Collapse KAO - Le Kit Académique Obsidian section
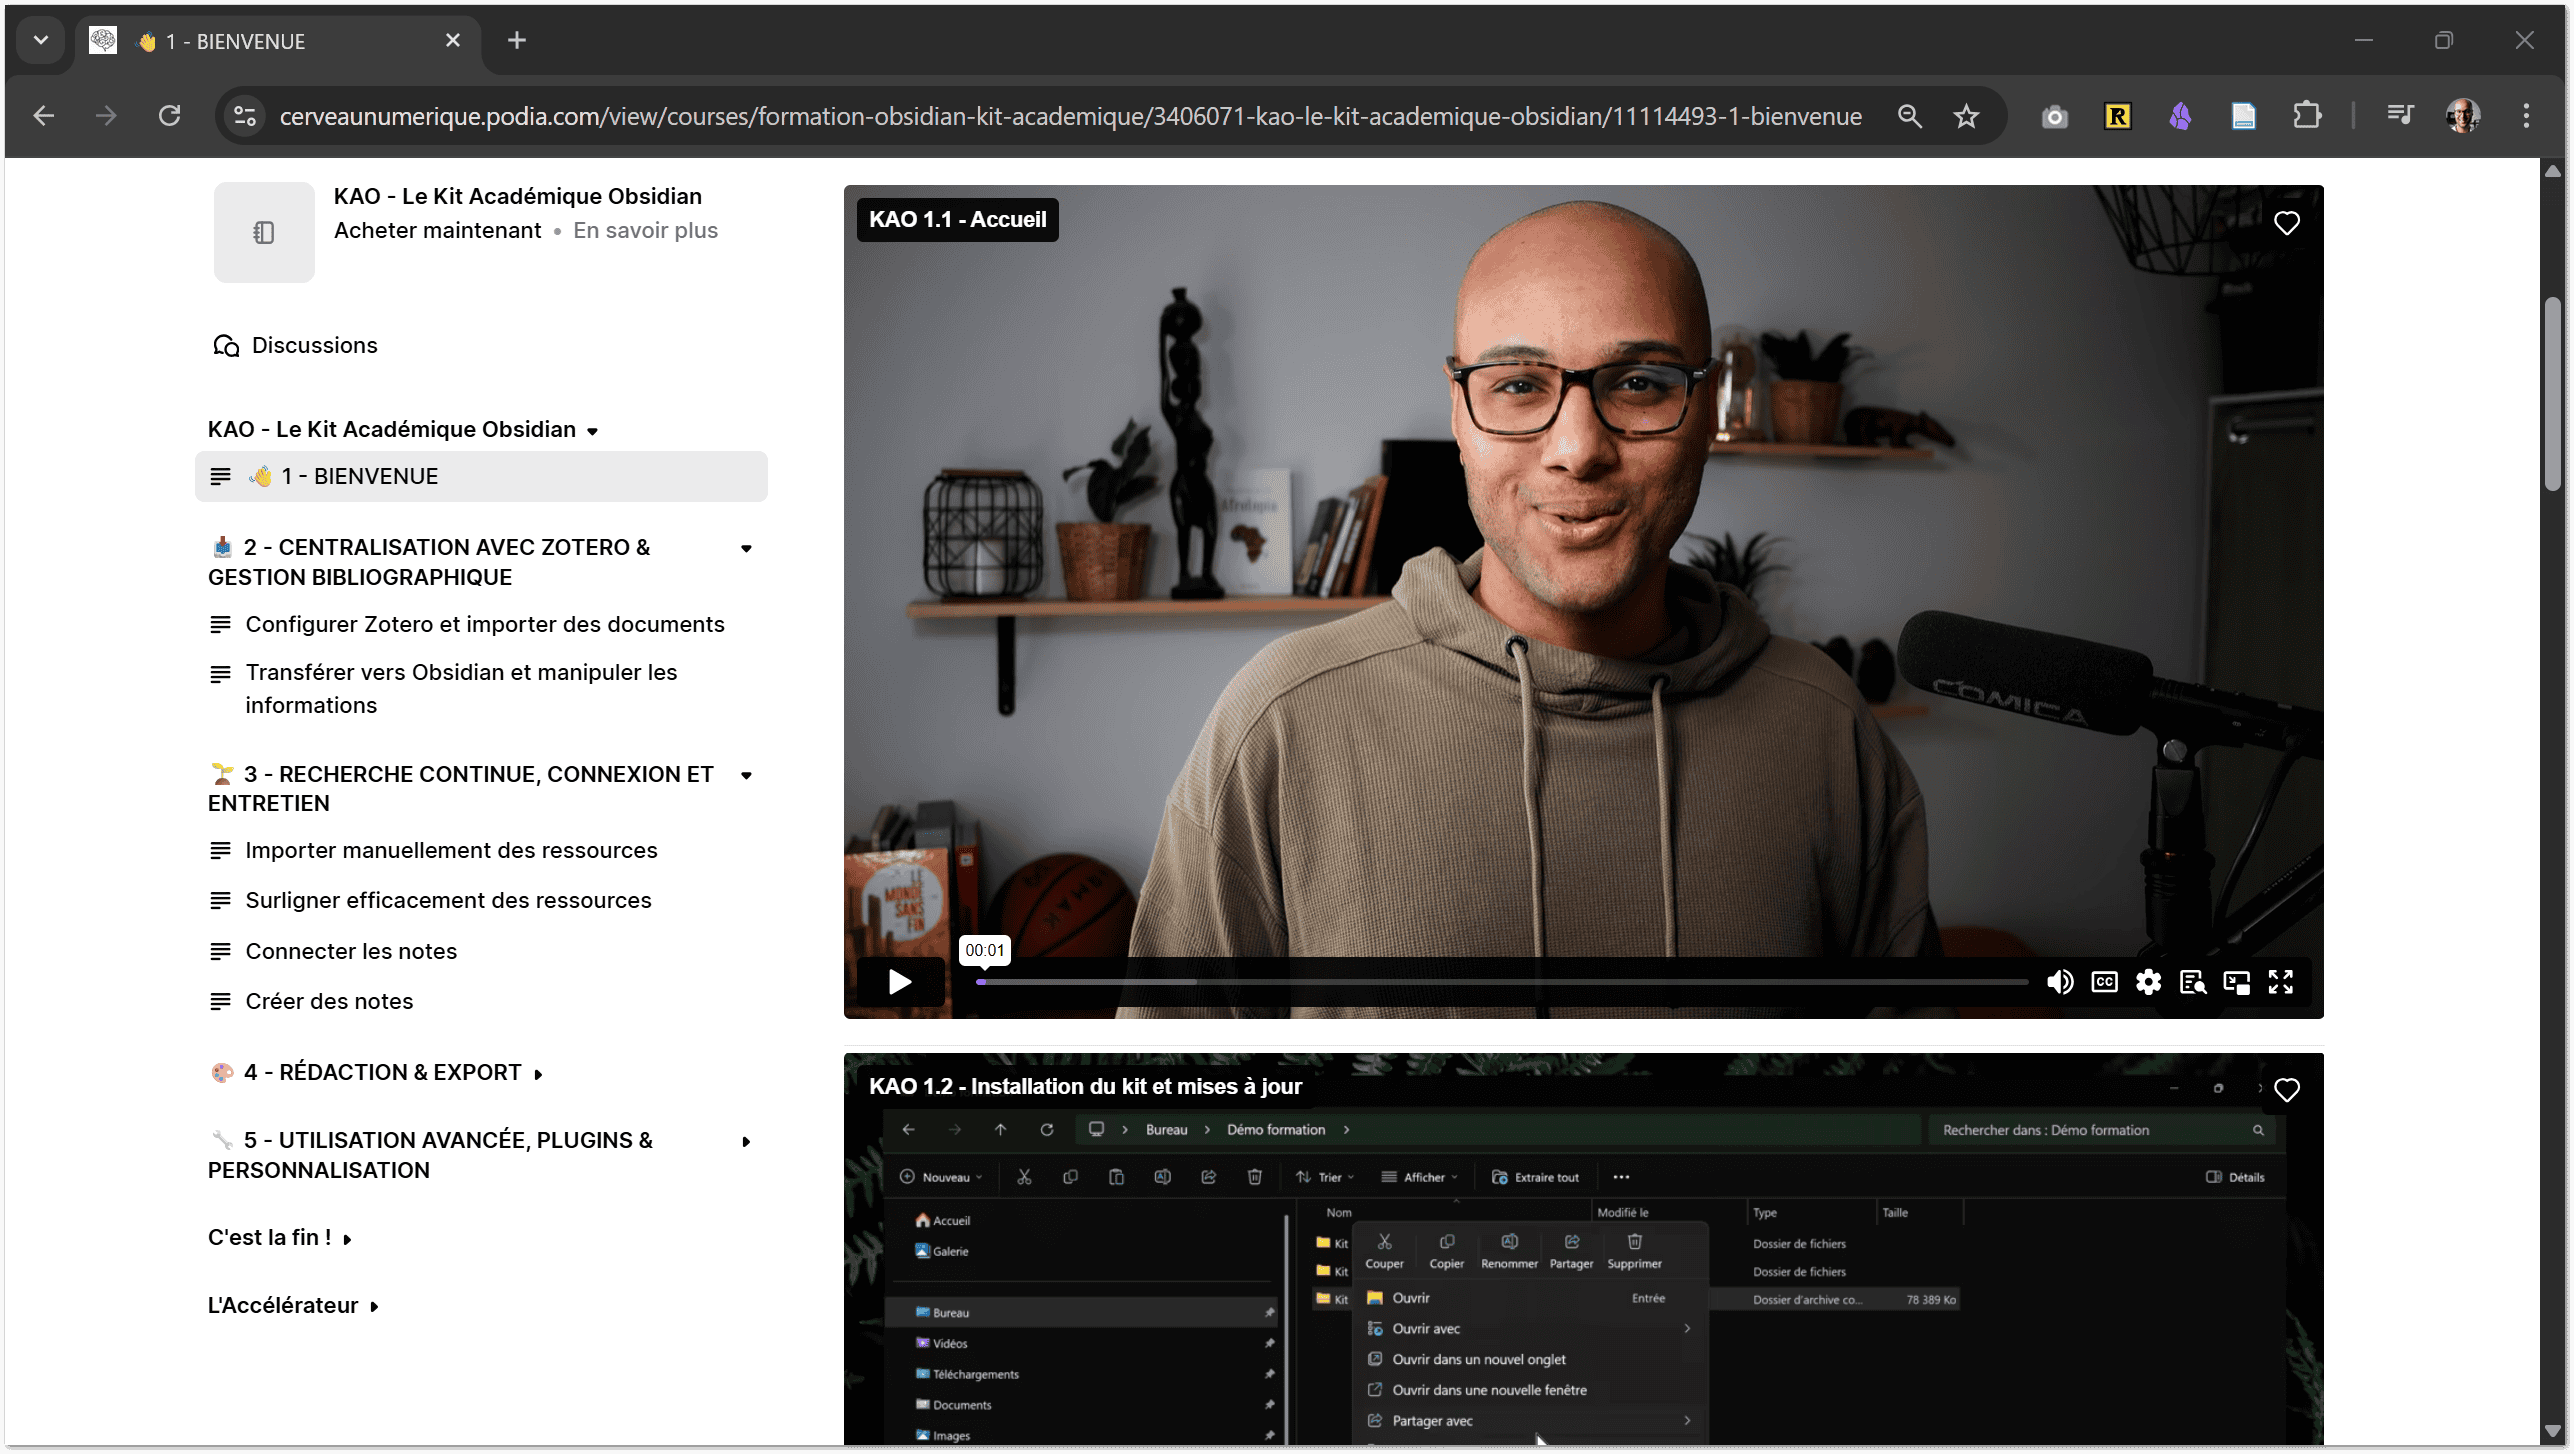Image resolution: width=2574 pixels, height=1454 pixels. click(592, 431)
